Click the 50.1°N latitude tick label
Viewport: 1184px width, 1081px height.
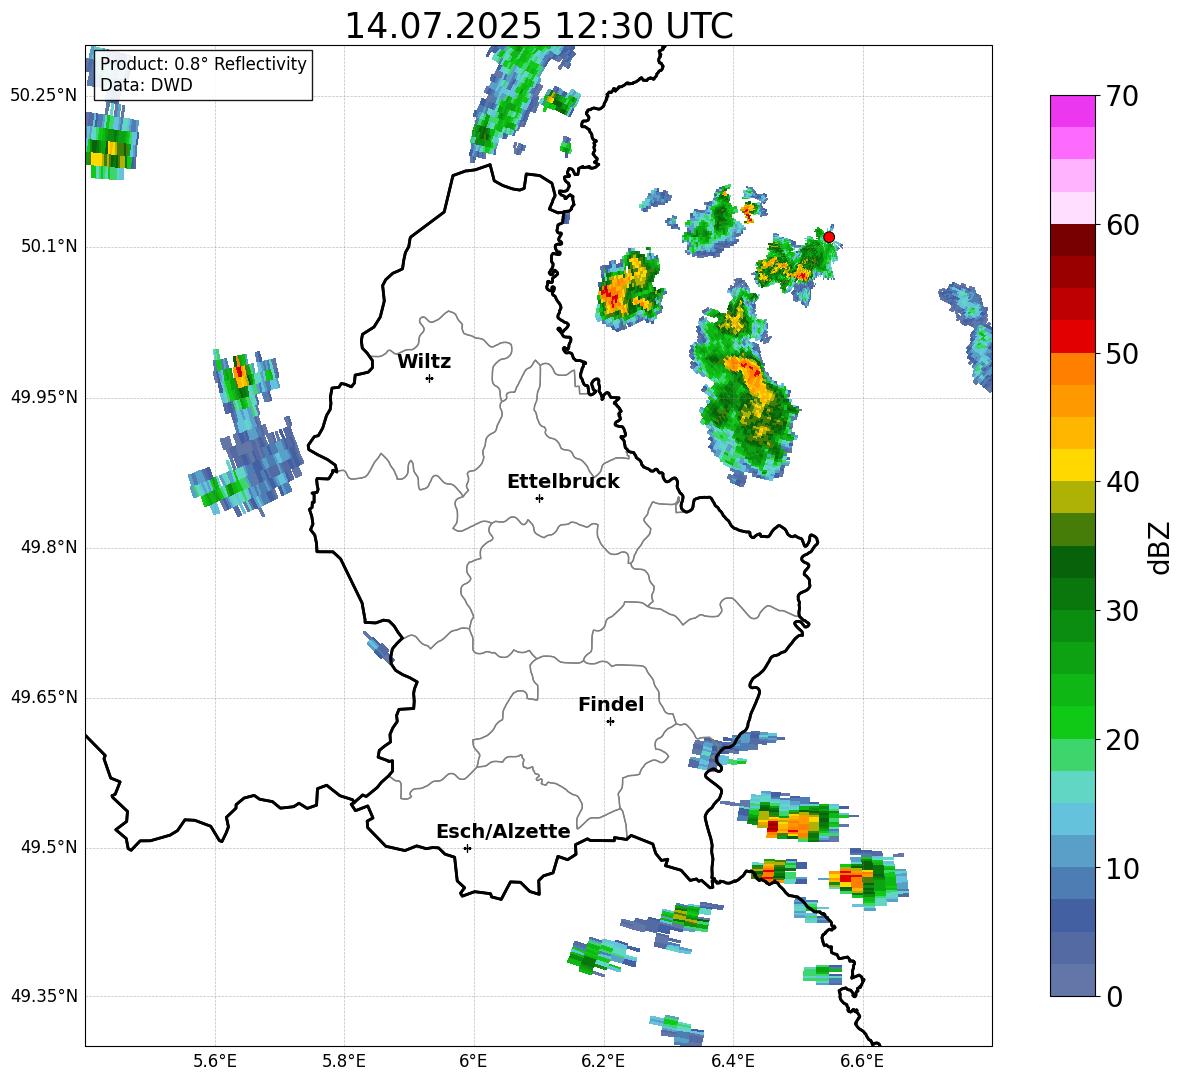48,247
